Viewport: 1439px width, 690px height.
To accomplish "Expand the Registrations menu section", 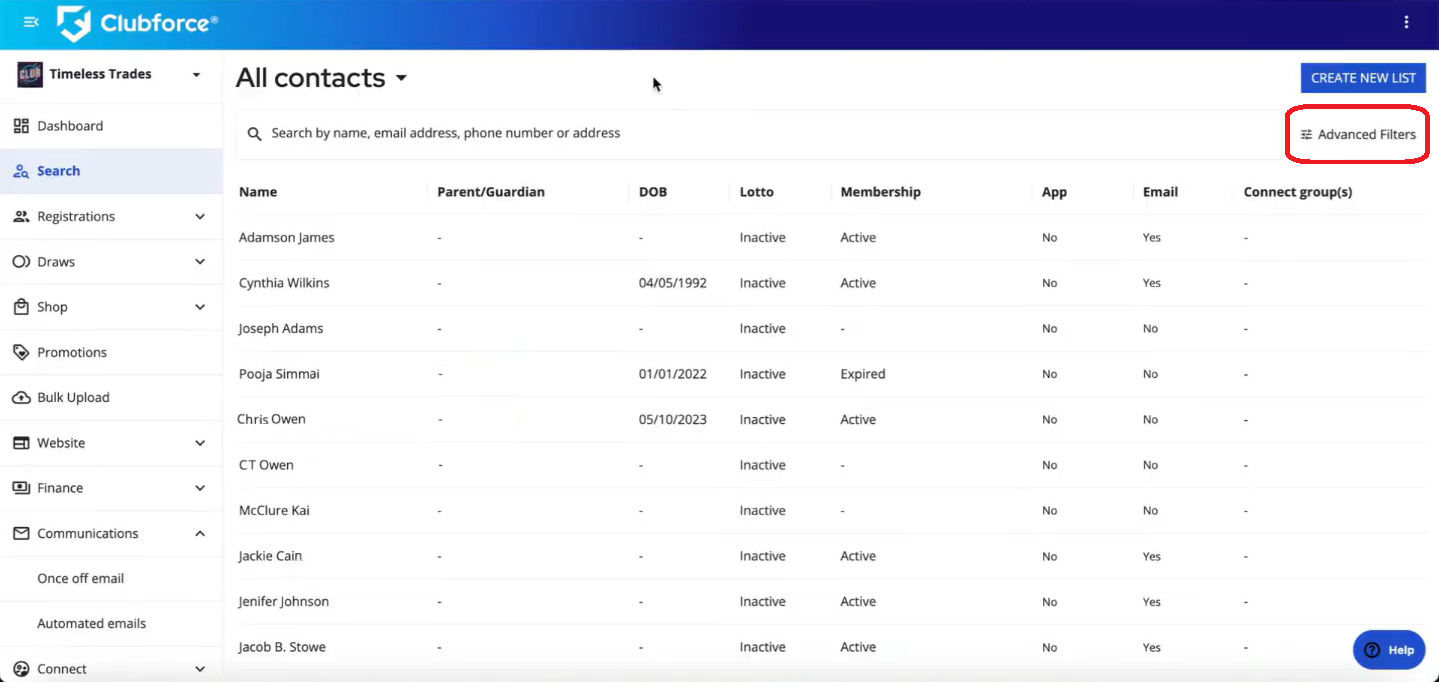I will pos(200,217).
